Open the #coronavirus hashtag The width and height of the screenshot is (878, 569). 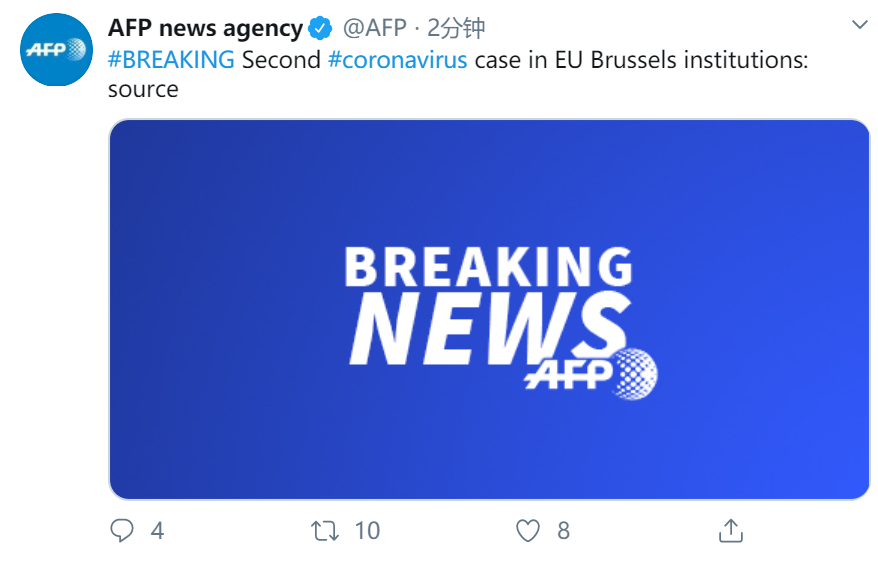pos(398,59)
